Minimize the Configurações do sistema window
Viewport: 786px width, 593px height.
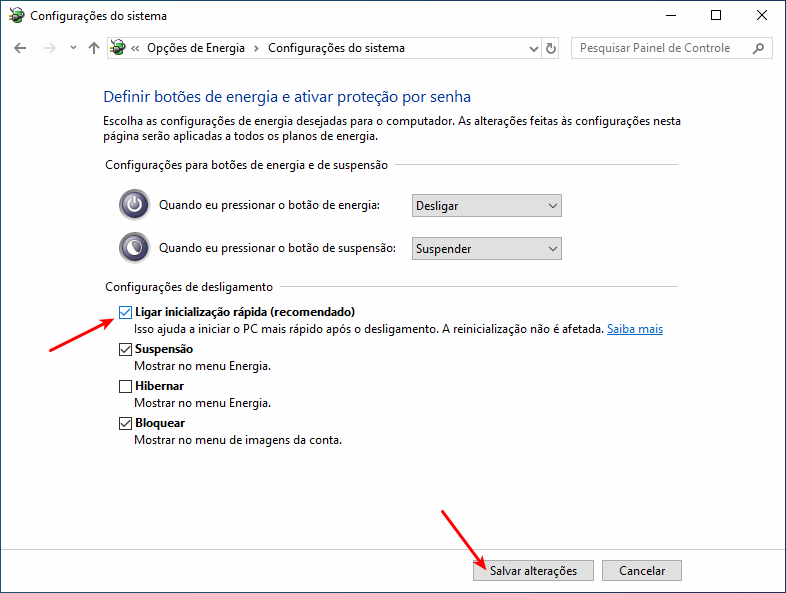pyautogui.click(x=671, y=16)
